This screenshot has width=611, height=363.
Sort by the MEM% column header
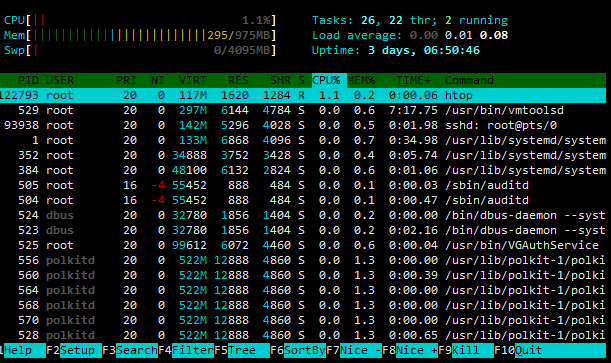coord(361,80)
